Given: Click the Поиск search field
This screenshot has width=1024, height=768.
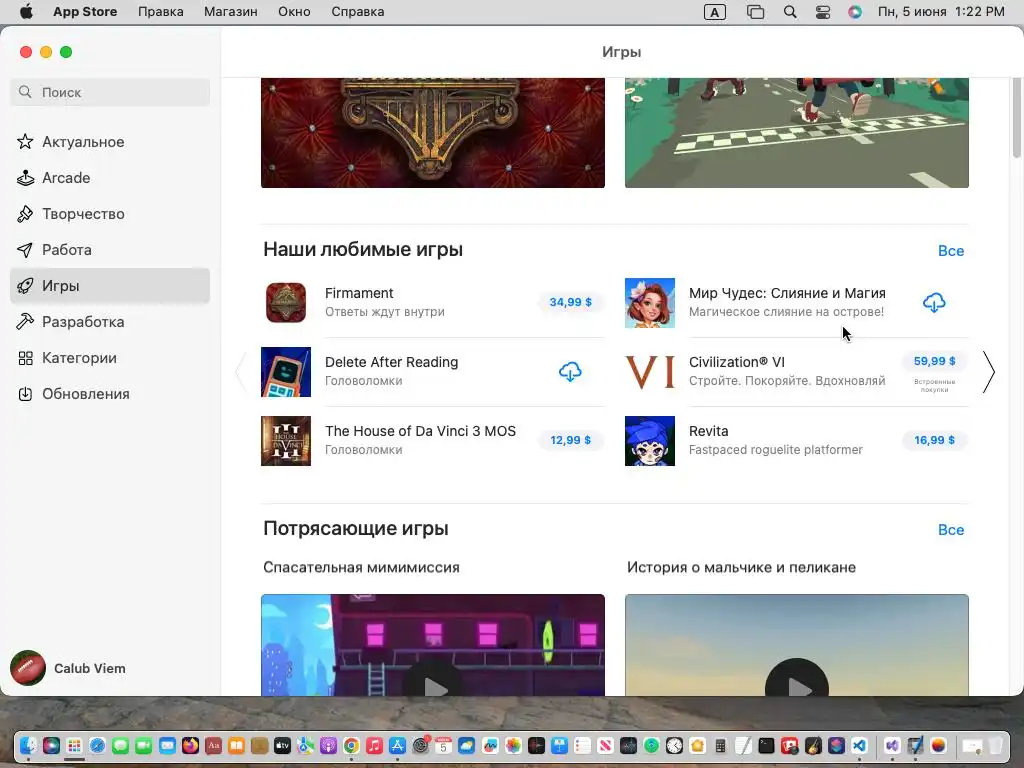Looking at the screenshot, I should tap(110, 92).
